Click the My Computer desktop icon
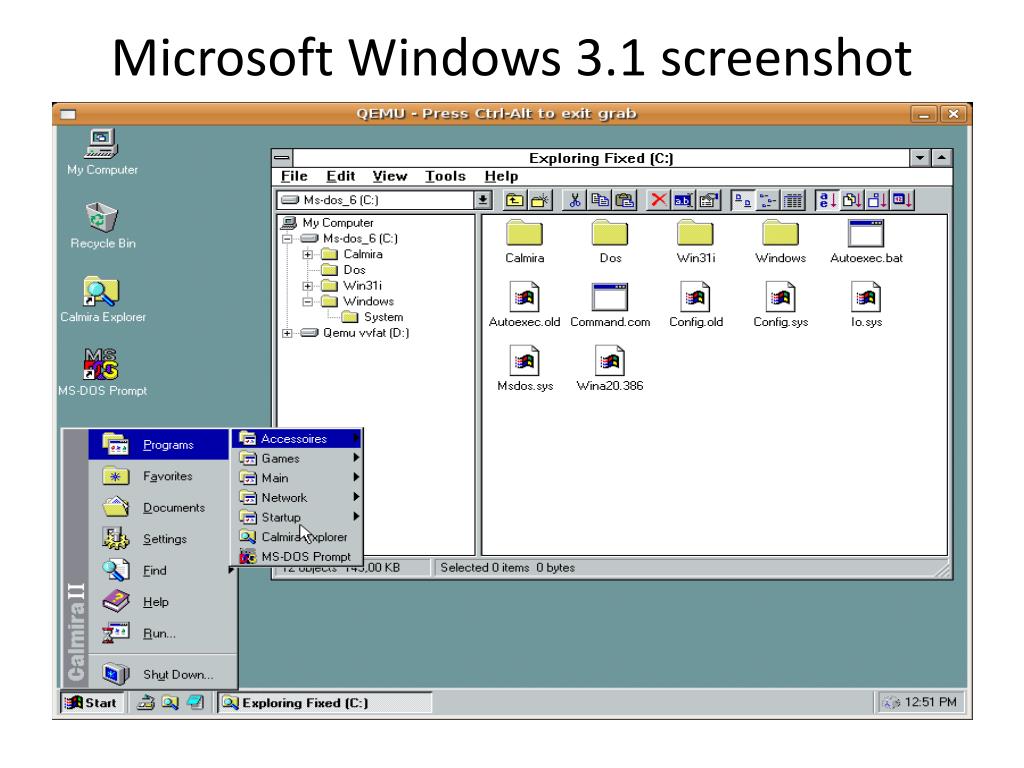 click(x=102, y=152)
